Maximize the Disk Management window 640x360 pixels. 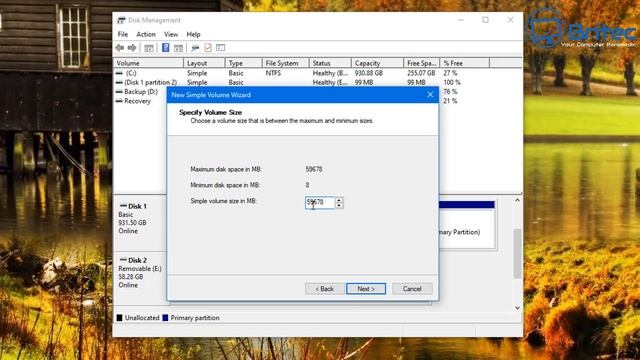[485, 20]
